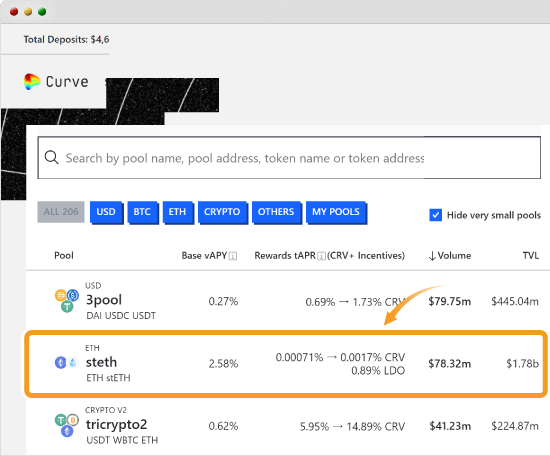Viewport: 550px width, 456px height.
Task: Click the 3pool token icons
Action: 67,301
